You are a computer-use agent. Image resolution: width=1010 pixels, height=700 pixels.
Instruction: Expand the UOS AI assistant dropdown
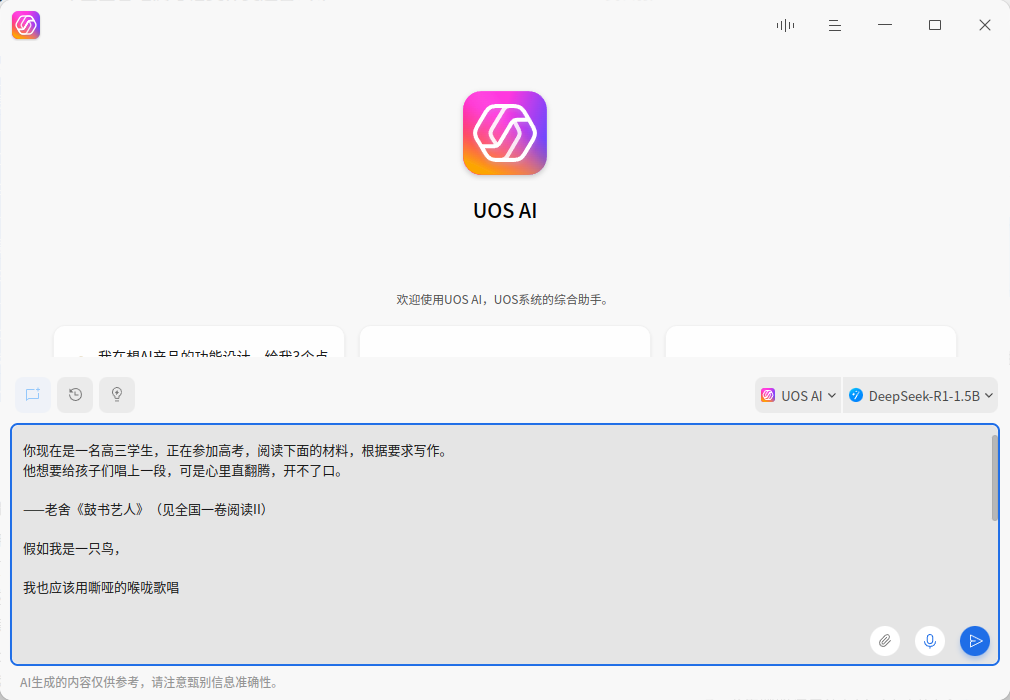pos(798,395)
